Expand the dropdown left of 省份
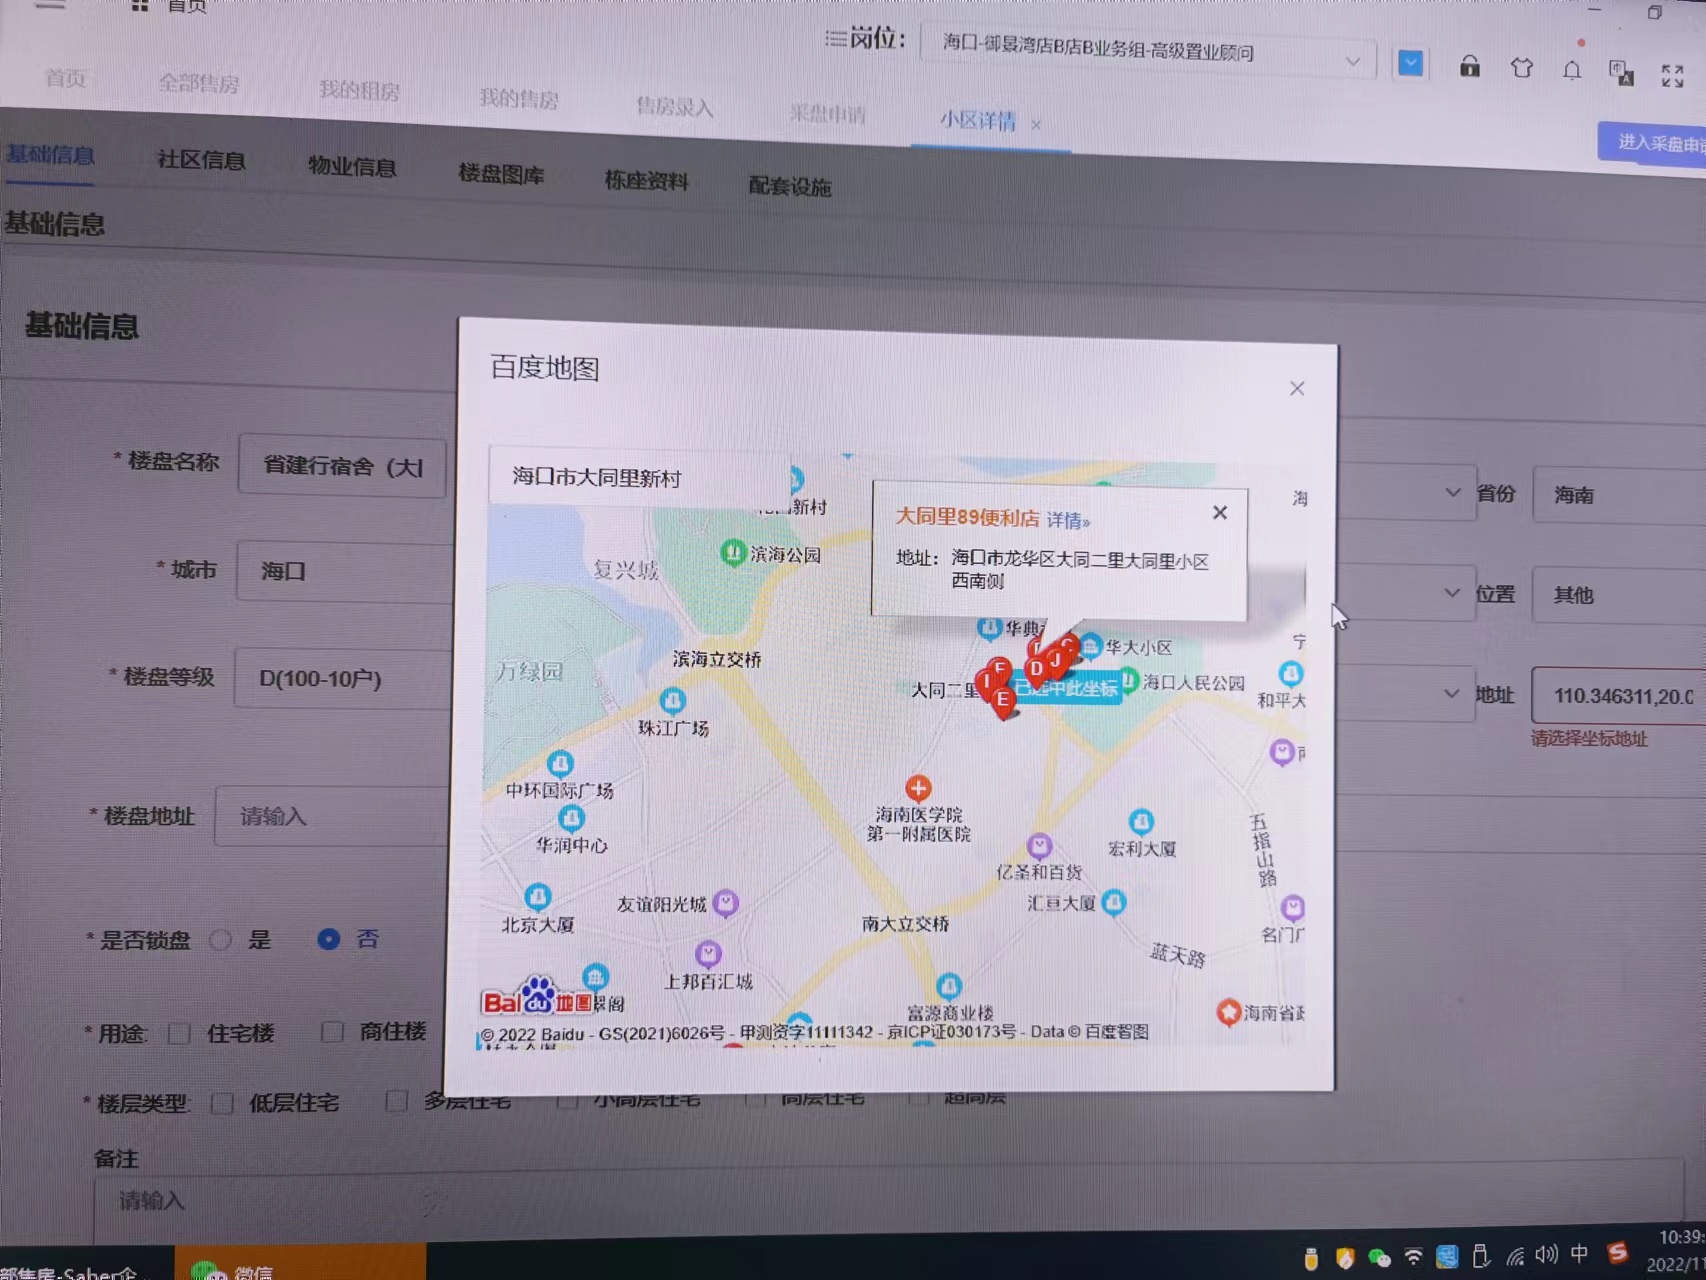Screen dimensions: 1706x1280 click(x=1452, y=492)
